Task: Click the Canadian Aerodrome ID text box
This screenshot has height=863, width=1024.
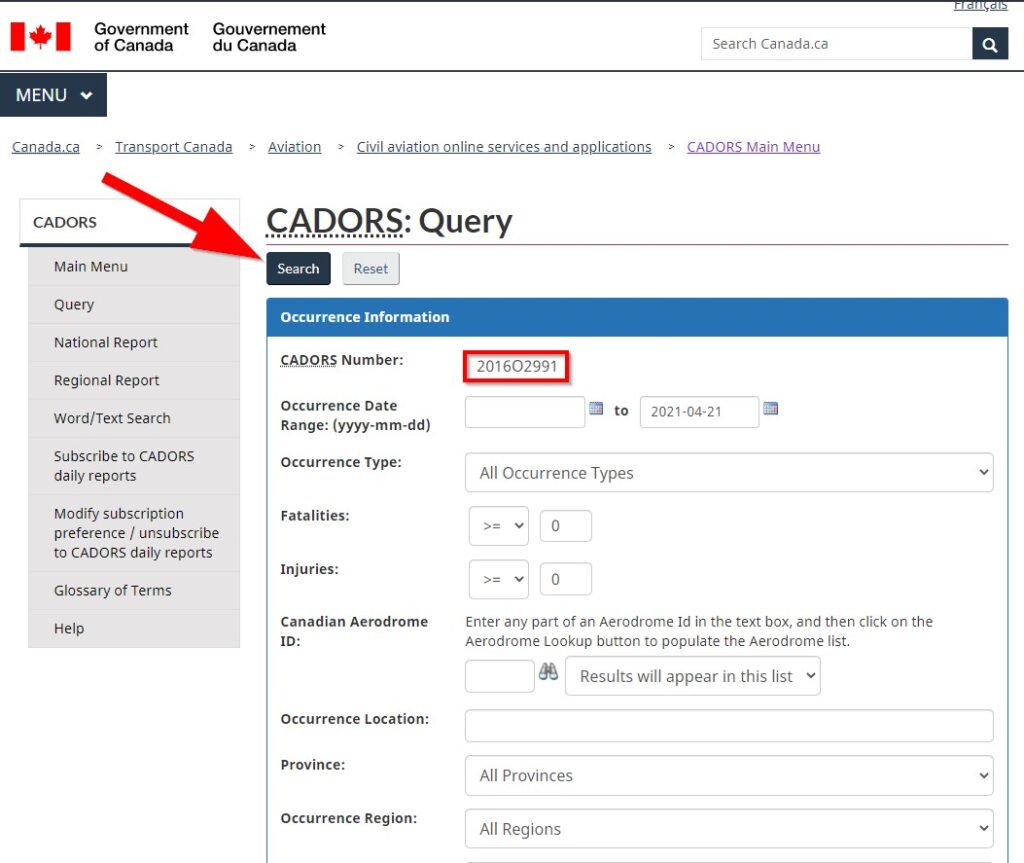Action: (x=500, y=676)
